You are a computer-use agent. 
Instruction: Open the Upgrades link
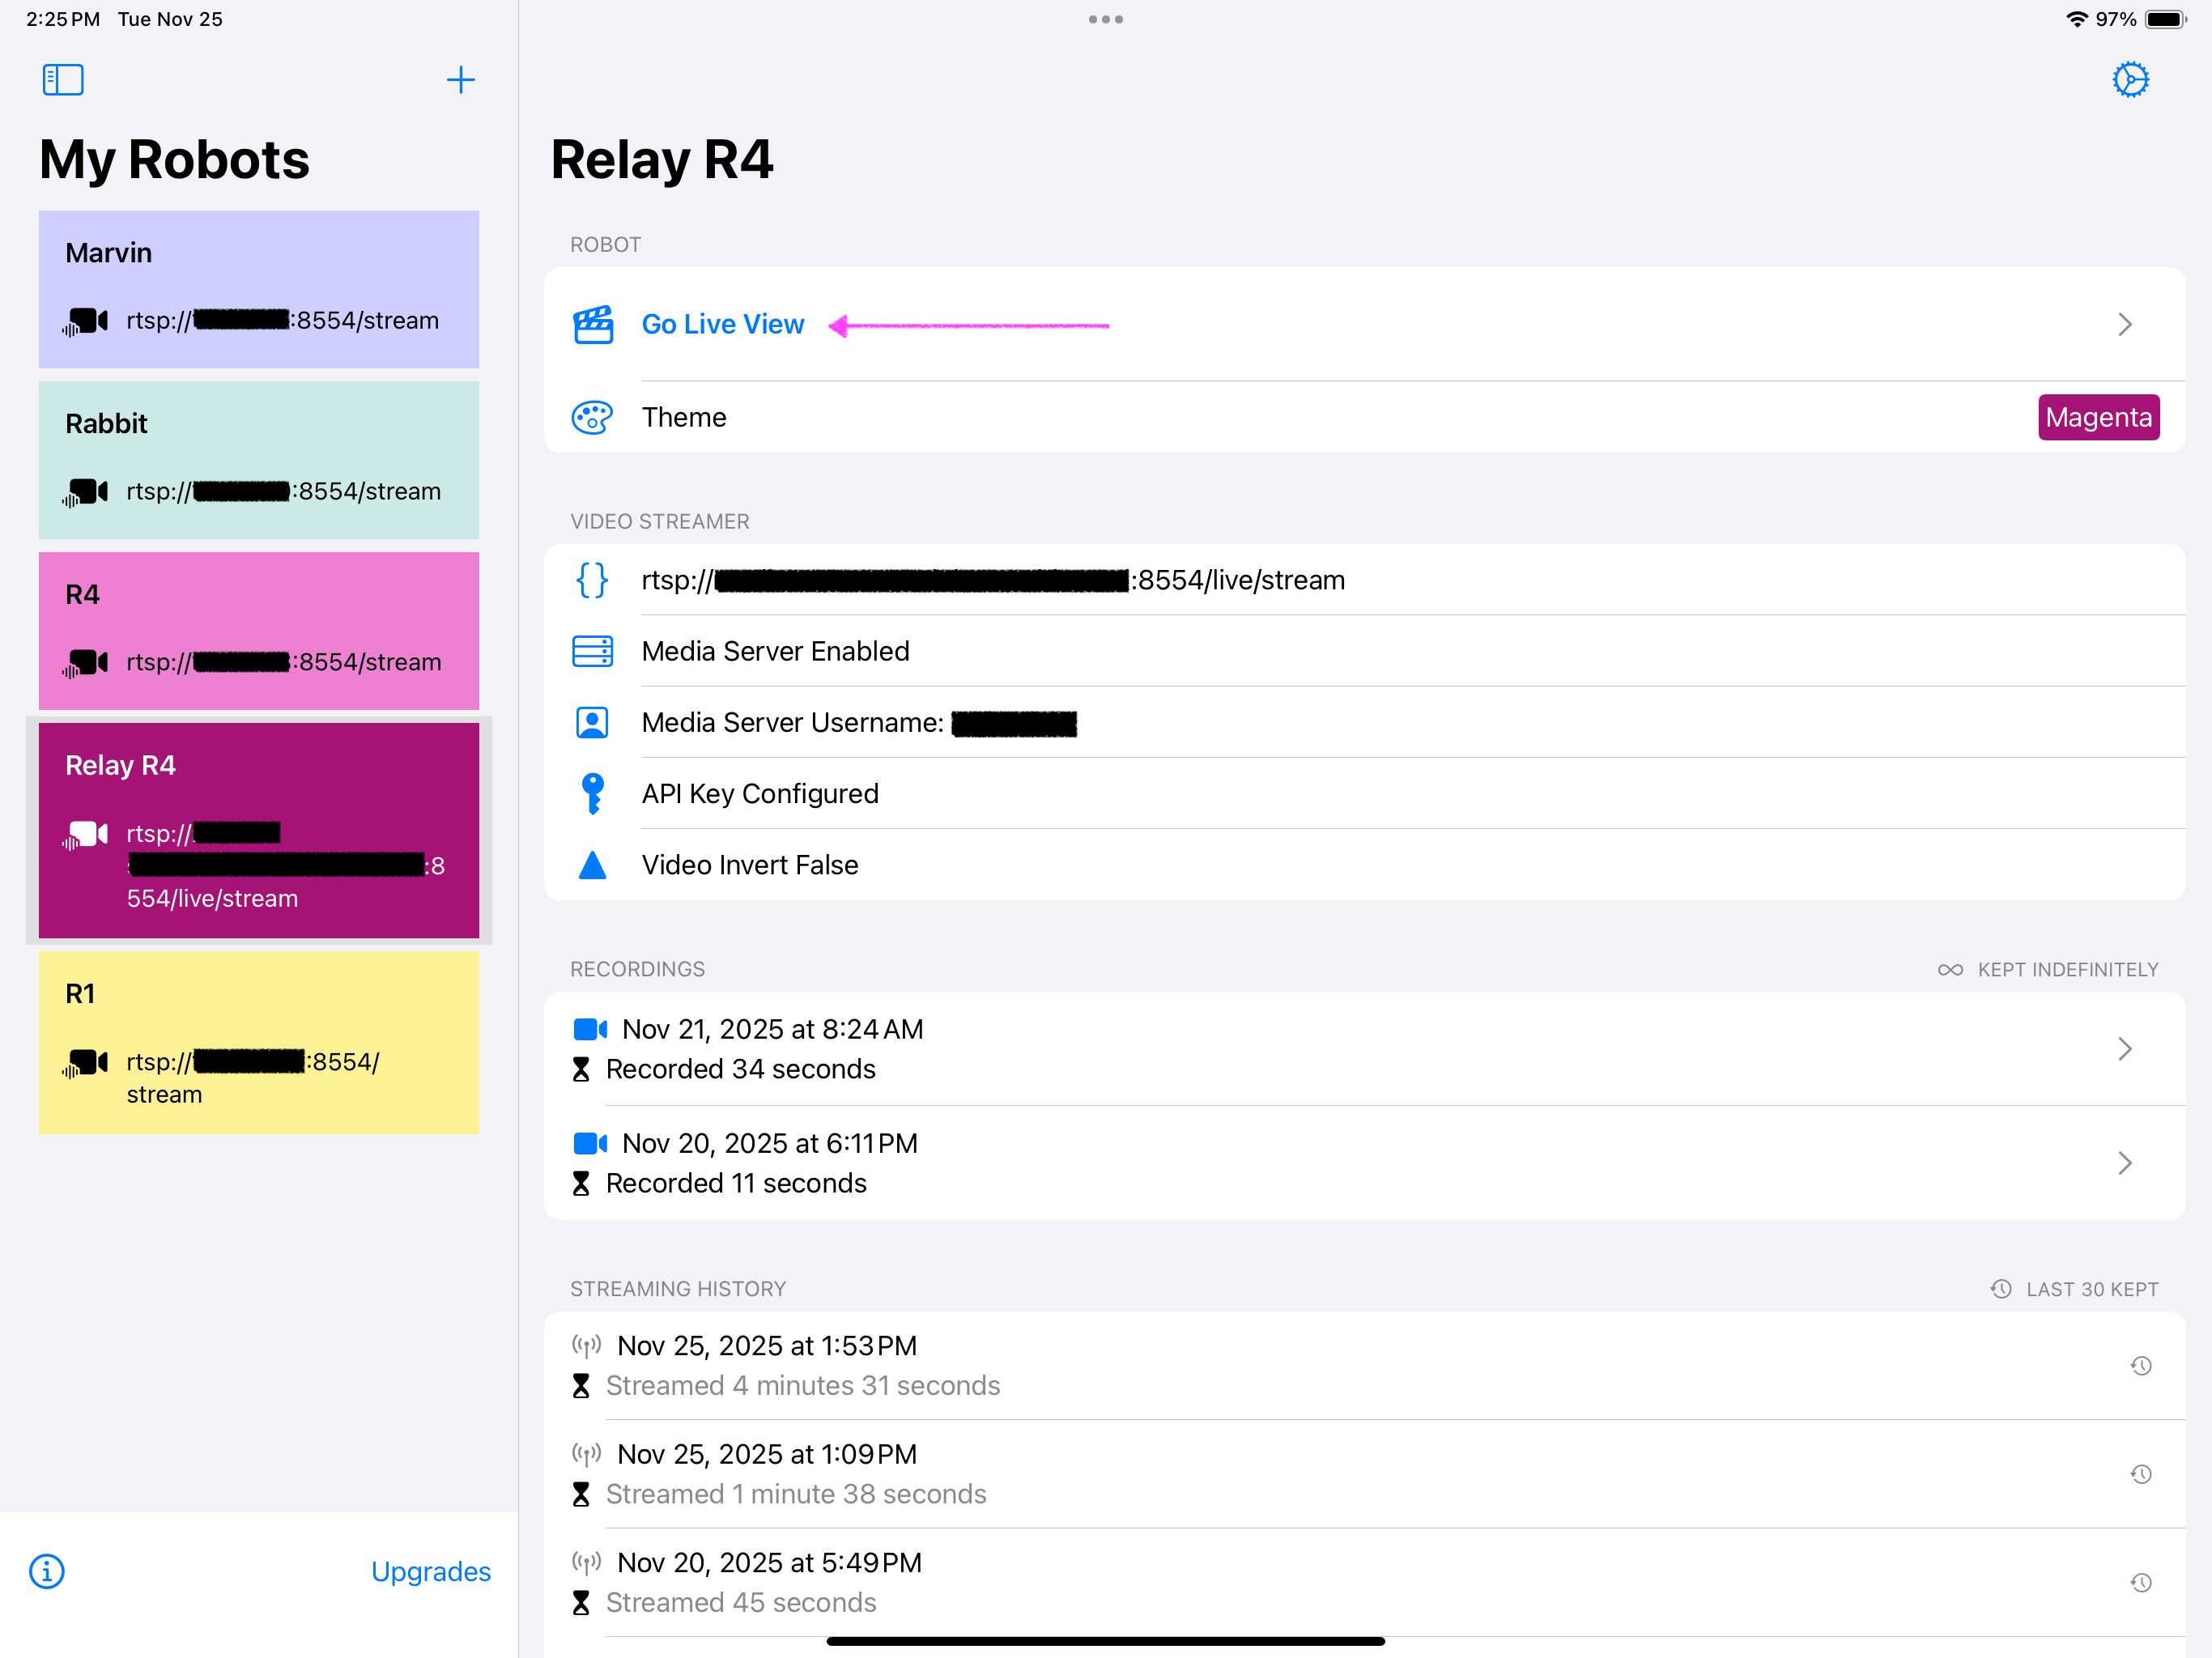click(x=431, y=1571)
